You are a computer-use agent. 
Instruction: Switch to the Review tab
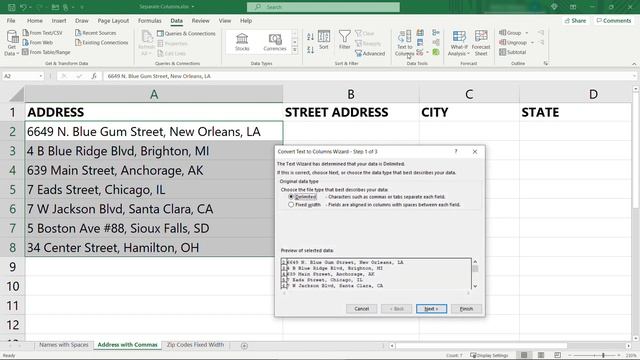pos(200,20)
